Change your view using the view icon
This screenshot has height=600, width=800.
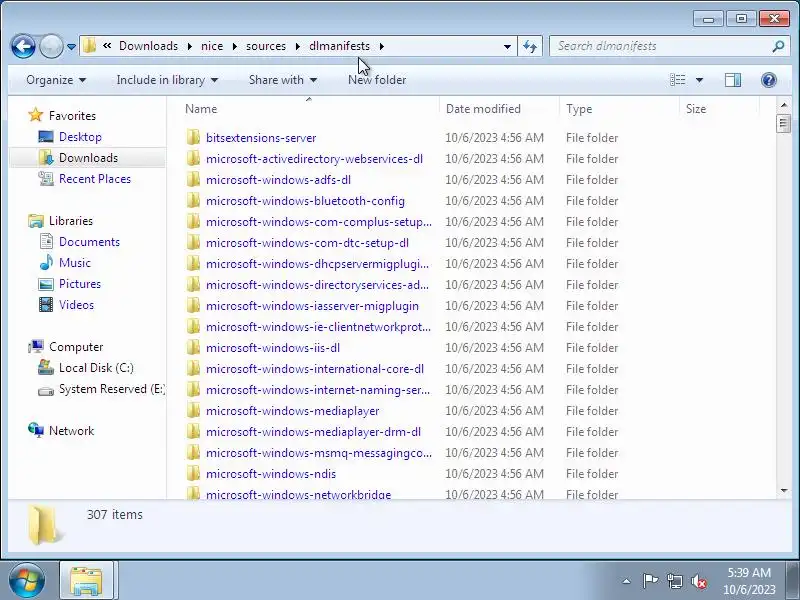(x=678, y=80)
